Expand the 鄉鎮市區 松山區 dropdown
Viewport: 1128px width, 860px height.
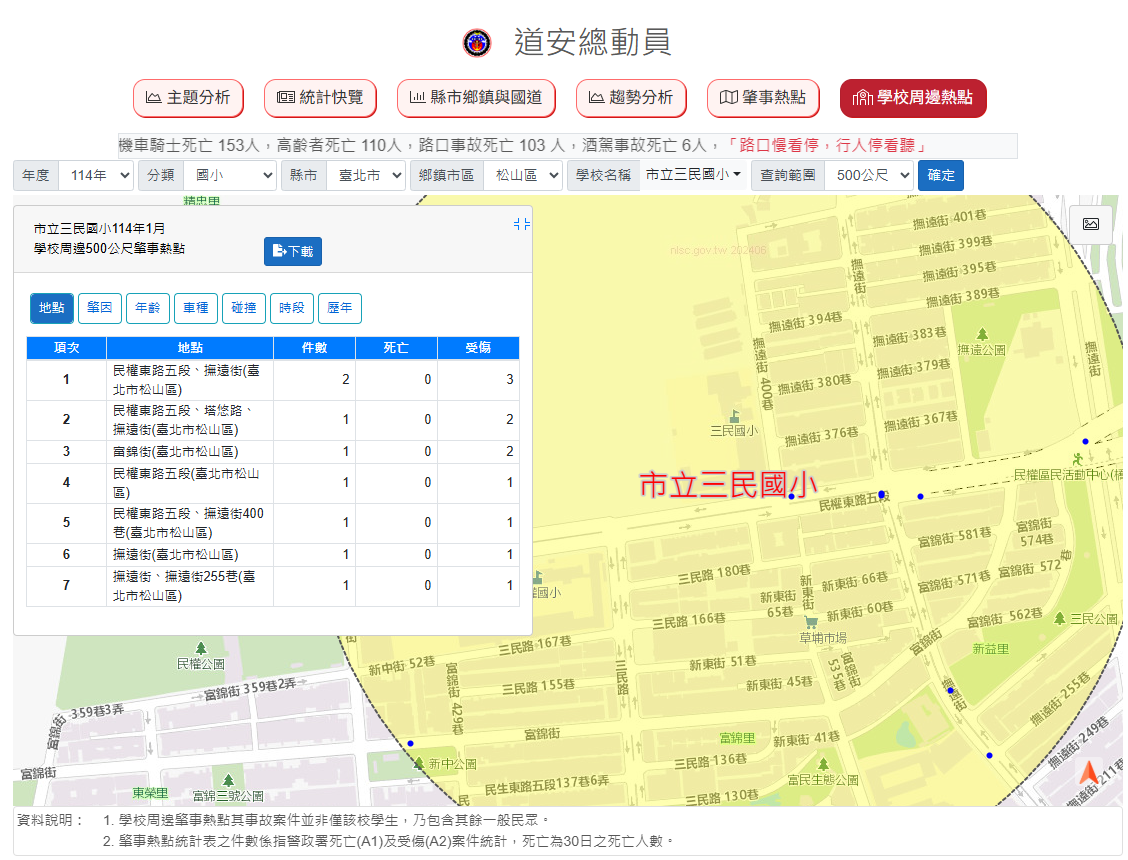click(x=523, y=175)
